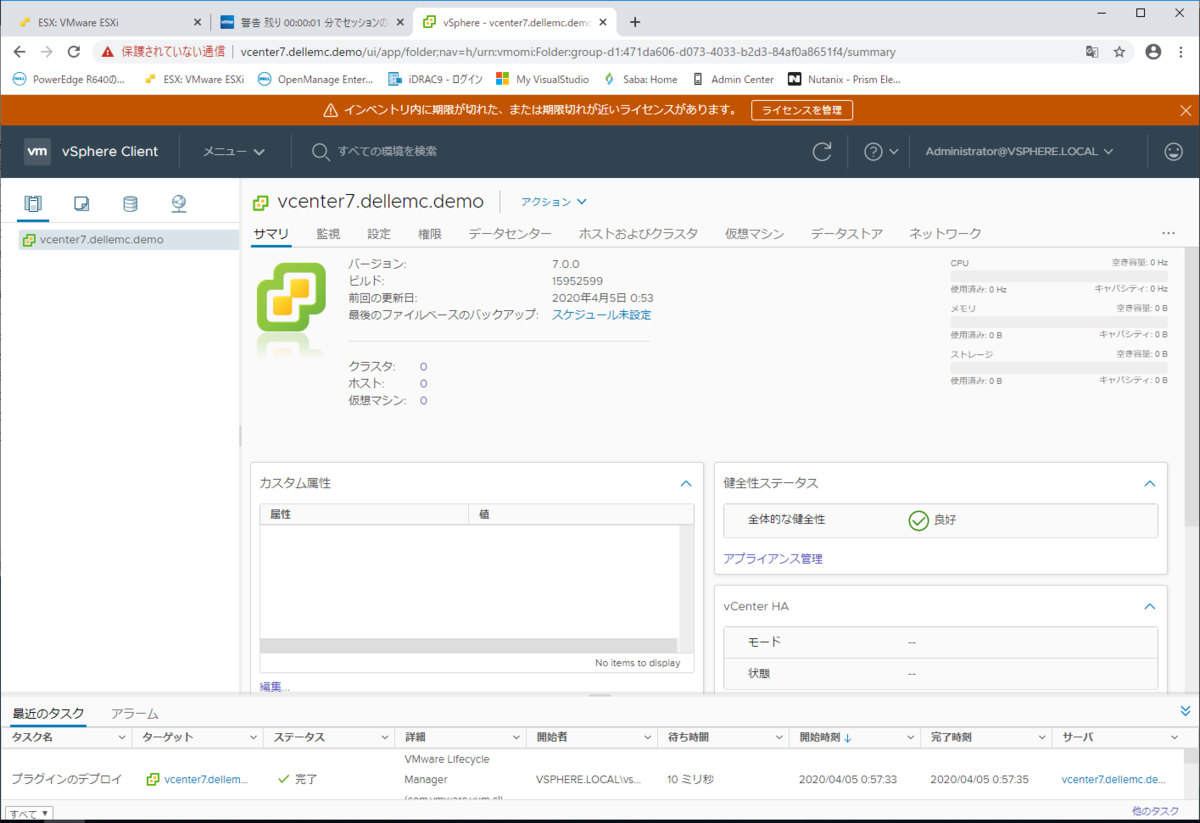Open the iDRAC9 login bookmark
This screenshot has height=823, width=1200.
(x=435, y=79)
